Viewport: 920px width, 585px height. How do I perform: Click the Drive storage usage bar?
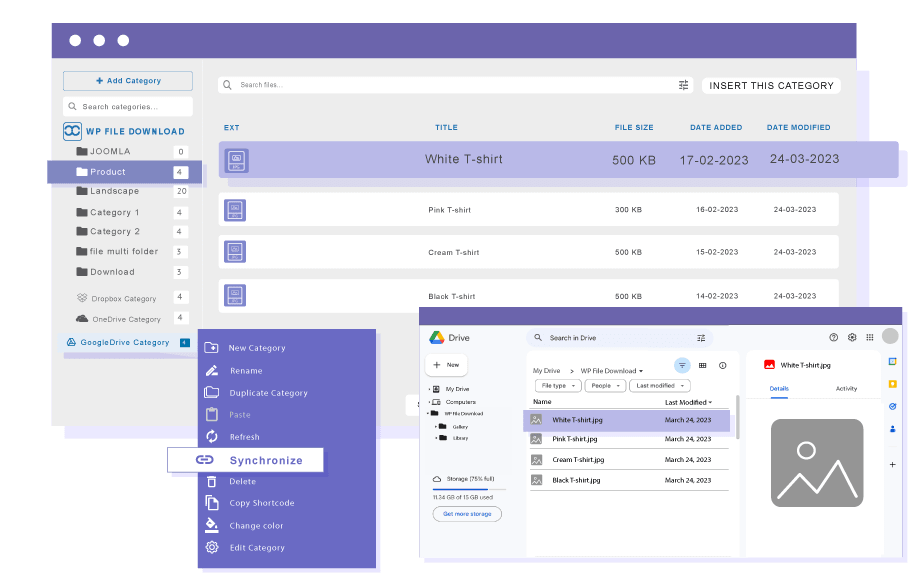[x=469, y=489]
